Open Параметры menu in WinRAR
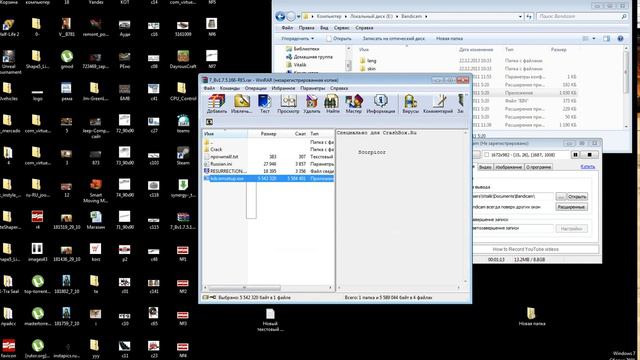 click(313, 88)
